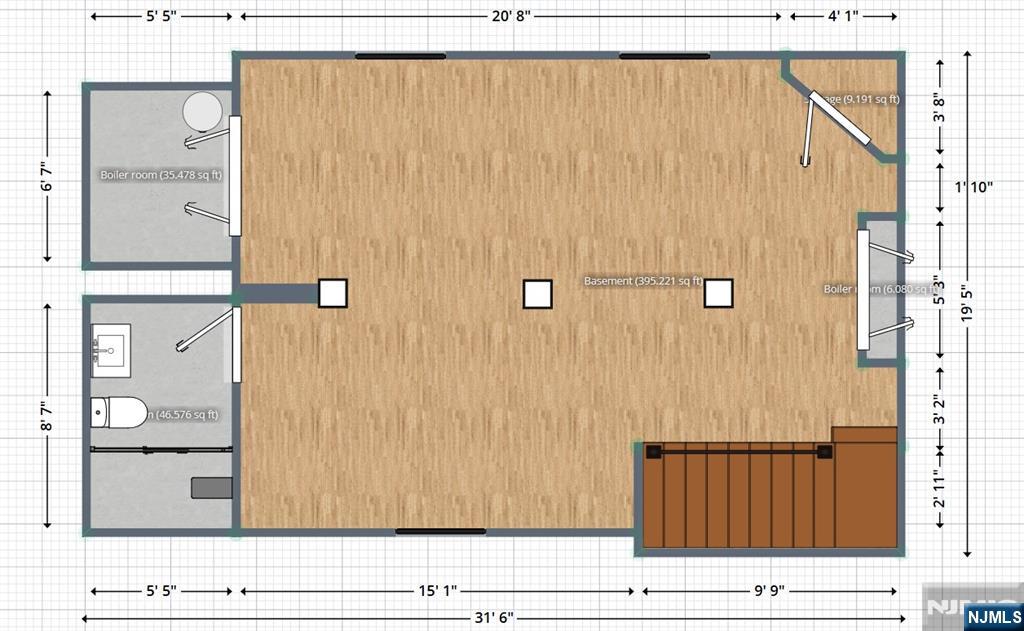Select the bathroom sink fixture
Viewport: 1024px width, 631px height.
click(x=110, y=350)
